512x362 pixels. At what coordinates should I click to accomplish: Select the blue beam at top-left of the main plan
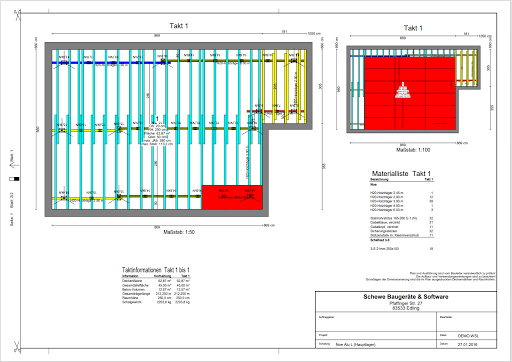point(111,62)
